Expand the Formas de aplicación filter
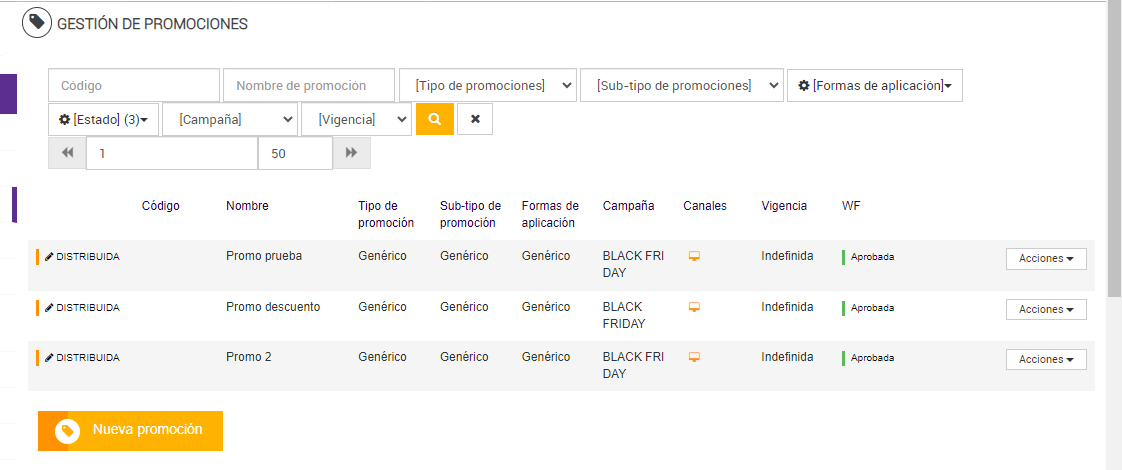 [x=875, y=85]
